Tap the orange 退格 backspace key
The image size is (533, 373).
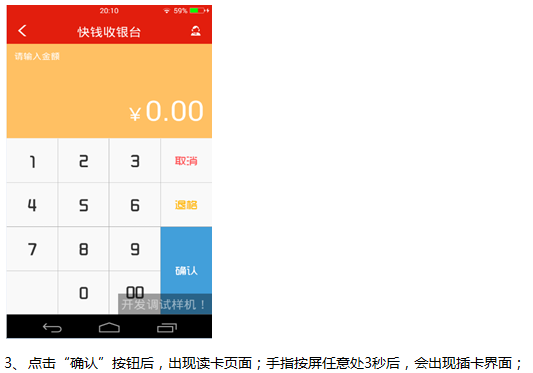coord(186,205)
